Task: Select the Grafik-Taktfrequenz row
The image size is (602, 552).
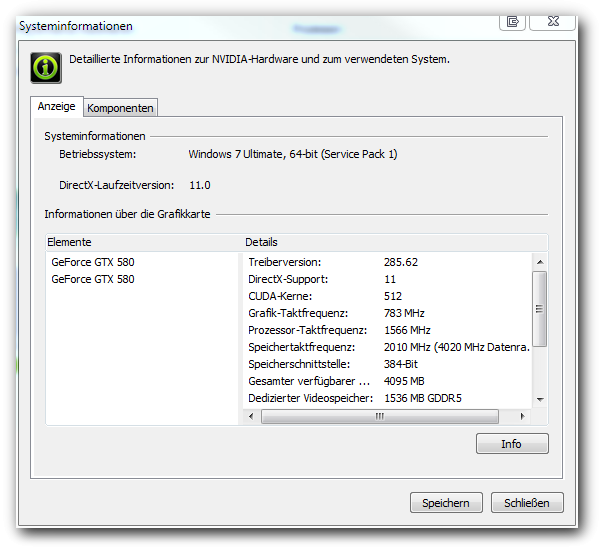Action: pos(388,313)
